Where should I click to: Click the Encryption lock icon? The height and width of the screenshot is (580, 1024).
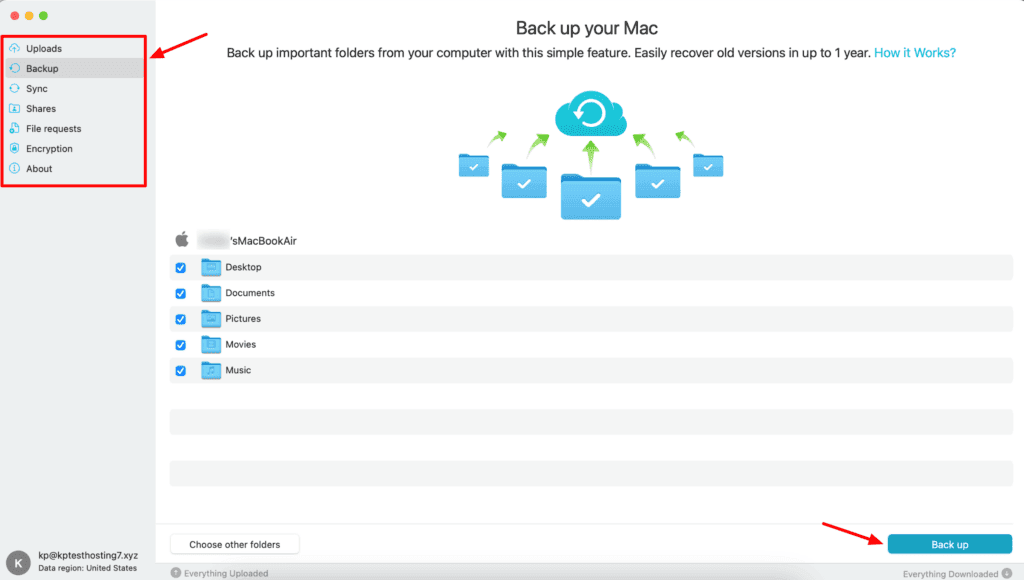[14, 148]
